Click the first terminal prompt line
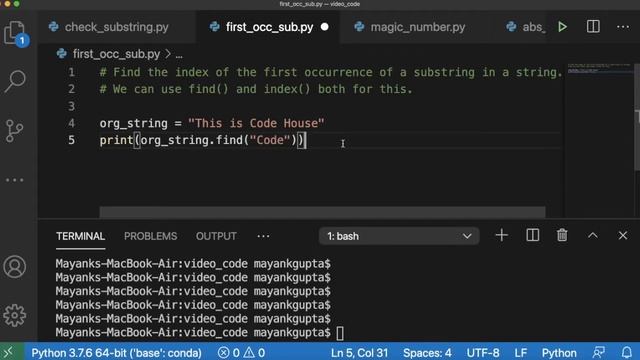This screenshot has height=360, width=640. coord(193,264)
